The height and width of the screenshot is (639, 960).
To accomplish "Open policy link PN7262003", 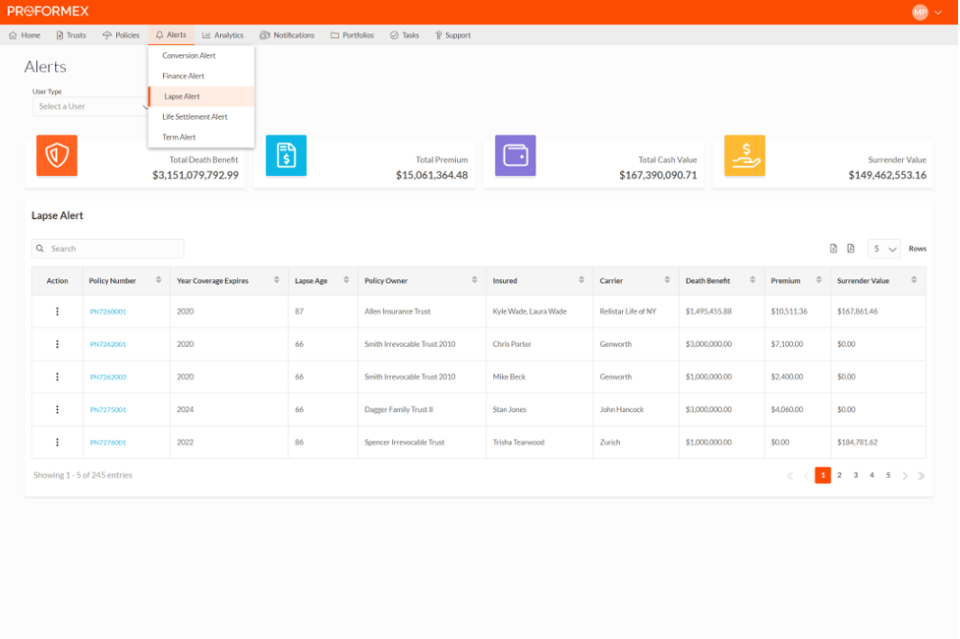I will tap(108, 377).
